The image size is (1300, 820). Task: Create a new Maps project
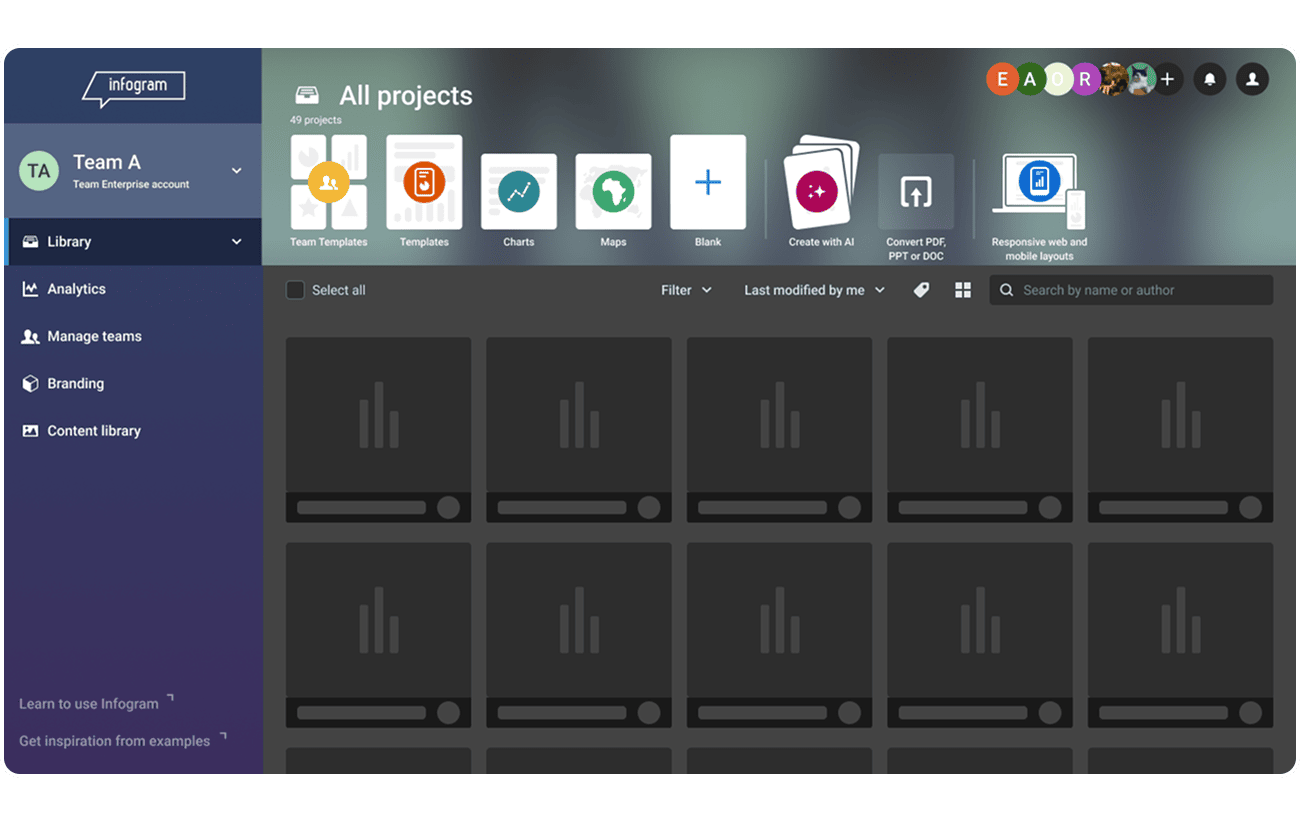point(613,201)
